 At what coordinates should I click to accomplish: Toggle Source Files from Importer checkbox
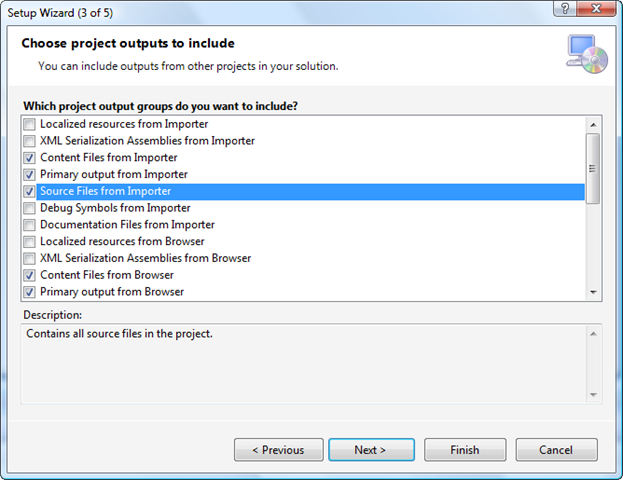[x=30, y=191]
